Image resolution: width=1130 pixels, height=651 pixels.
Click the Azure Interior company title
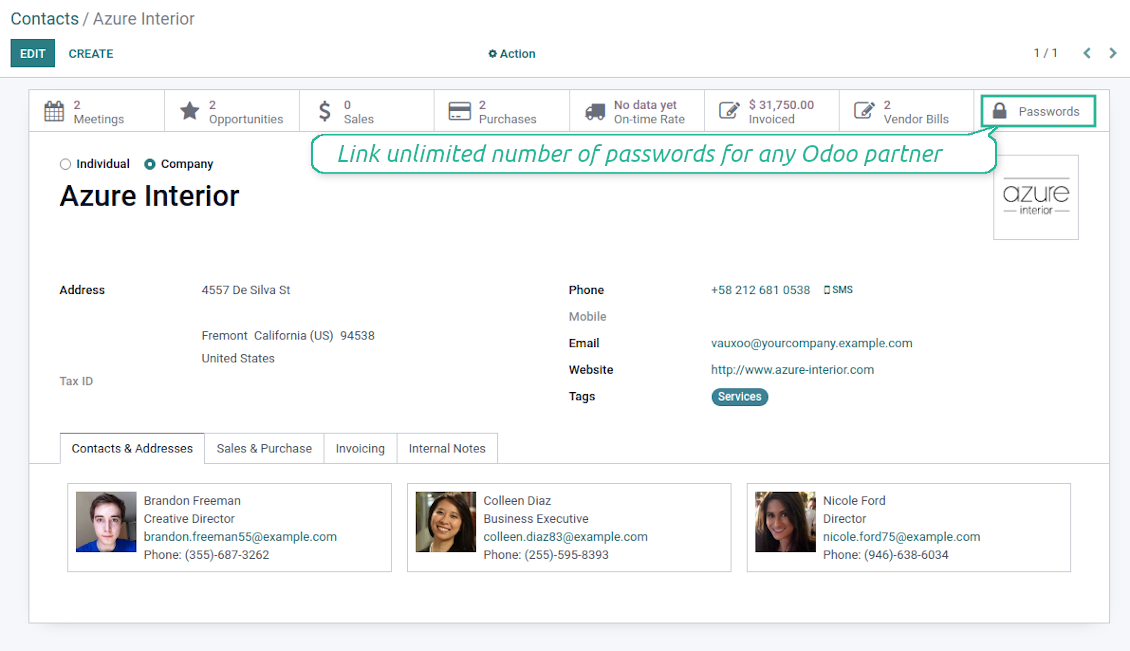point(149,196)
